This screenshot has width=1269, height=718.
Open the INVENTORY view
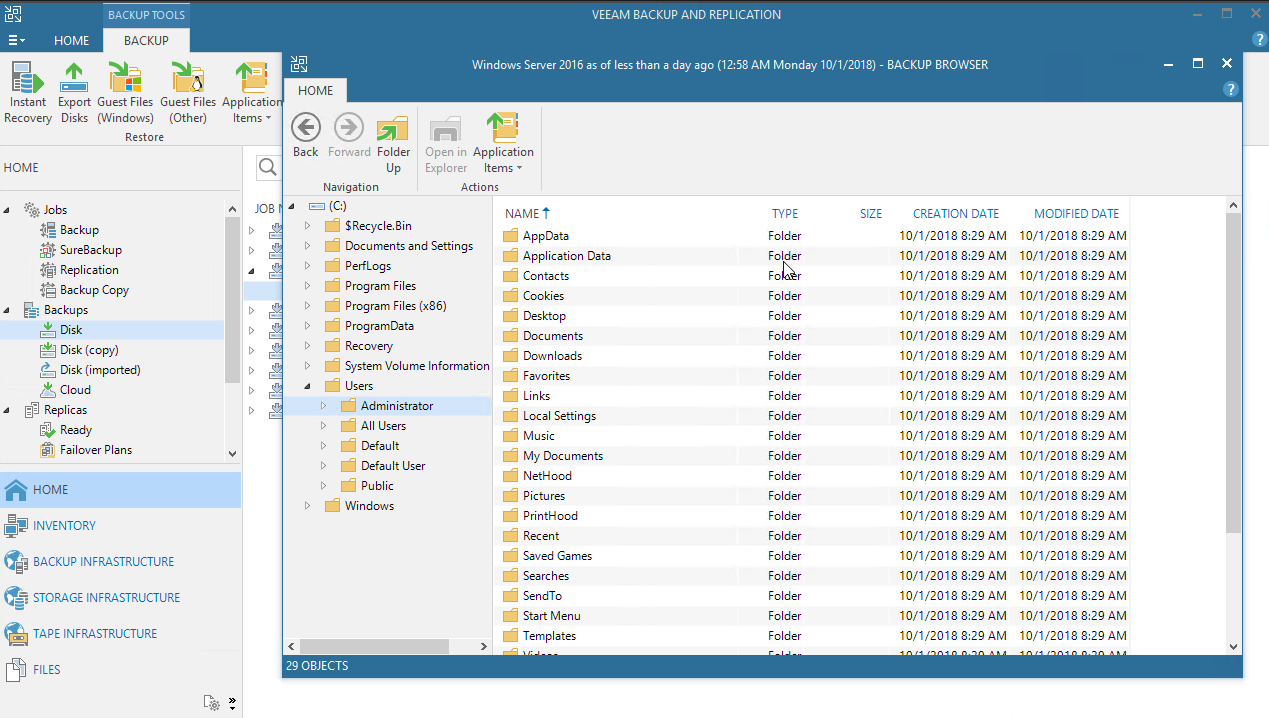[x=120, y=526]
